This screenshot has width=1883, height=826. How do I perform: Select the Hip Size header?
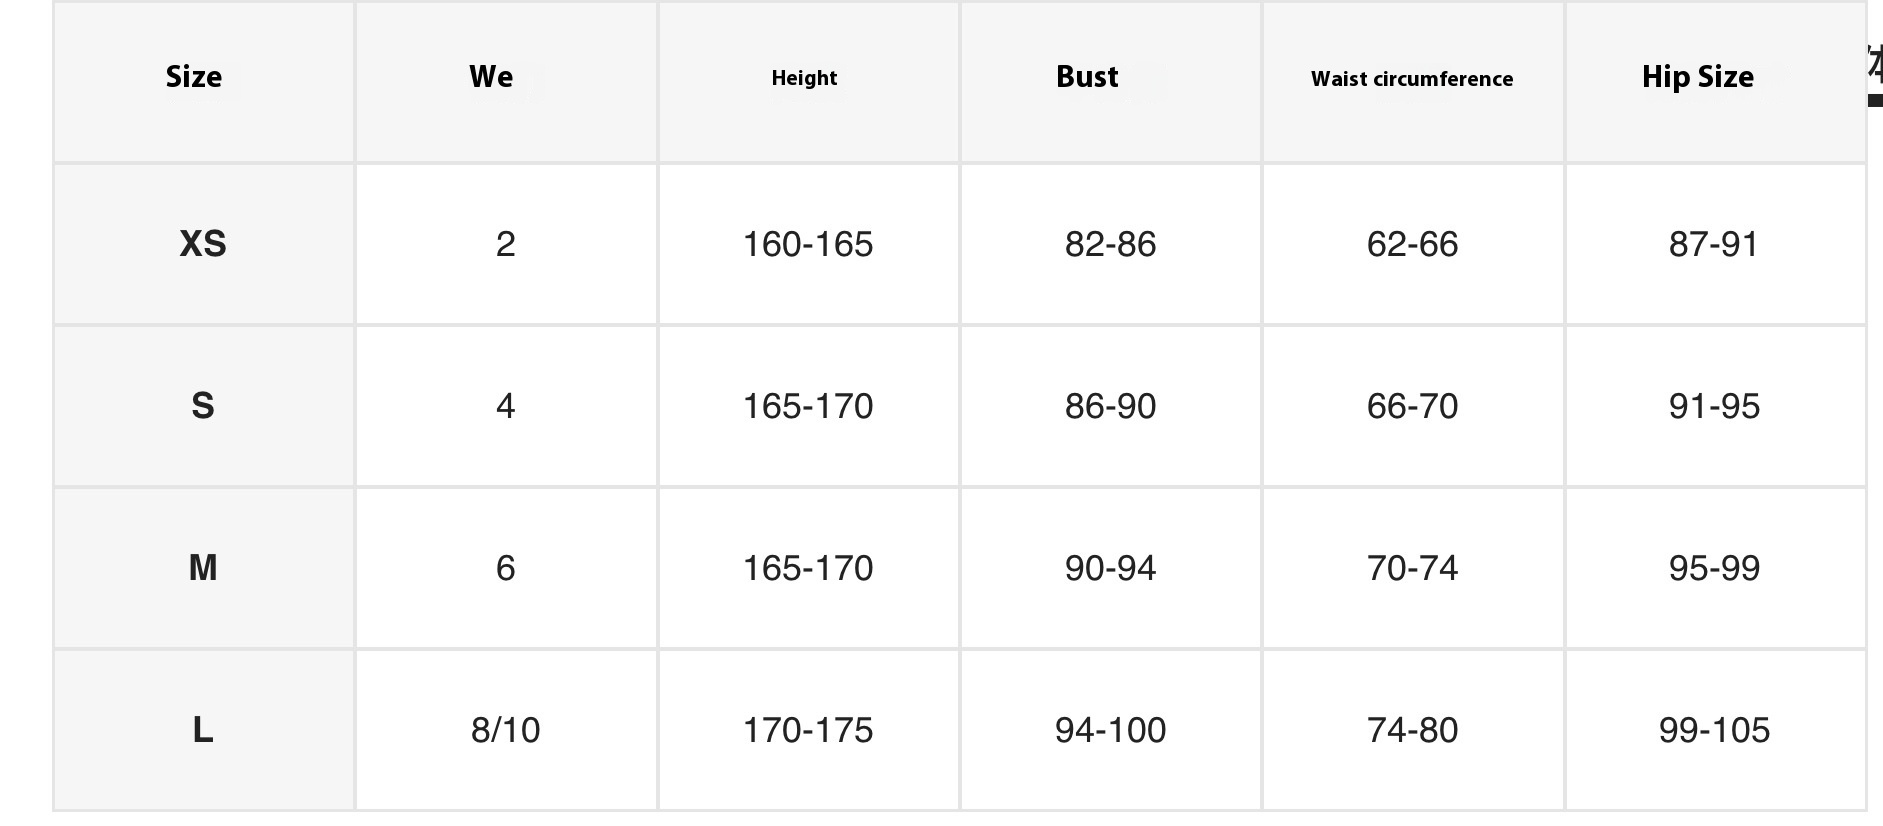(1697, 77)
